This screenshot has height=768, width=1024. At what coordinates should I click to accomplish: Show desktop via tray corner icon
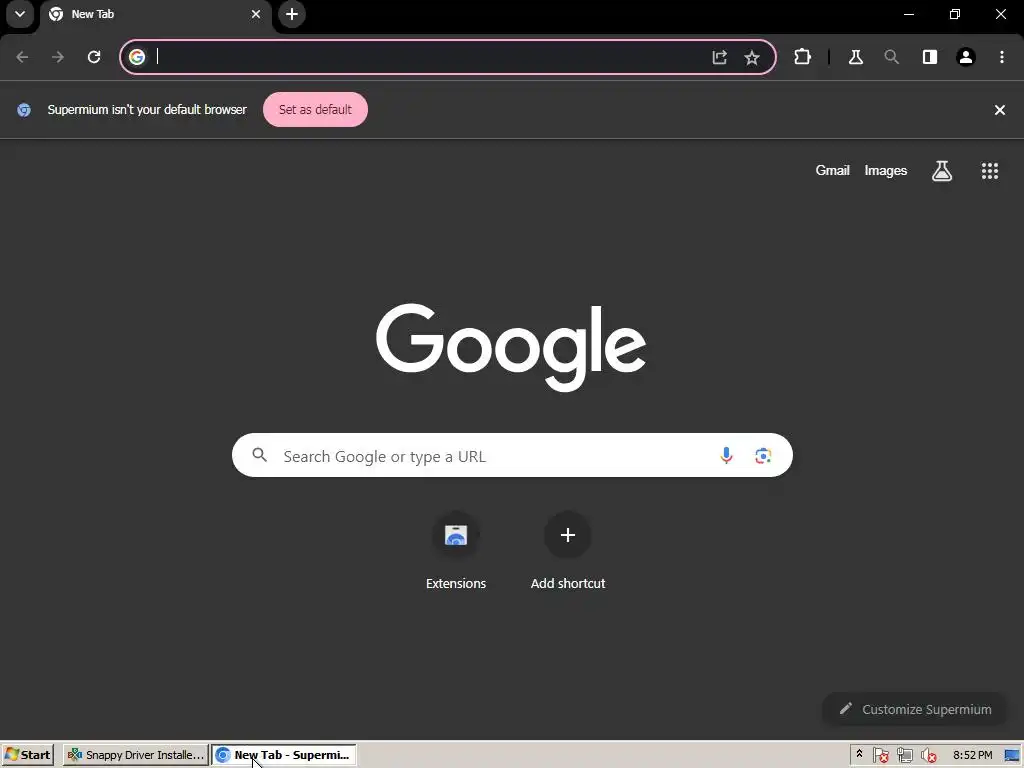click(1012, 755)
